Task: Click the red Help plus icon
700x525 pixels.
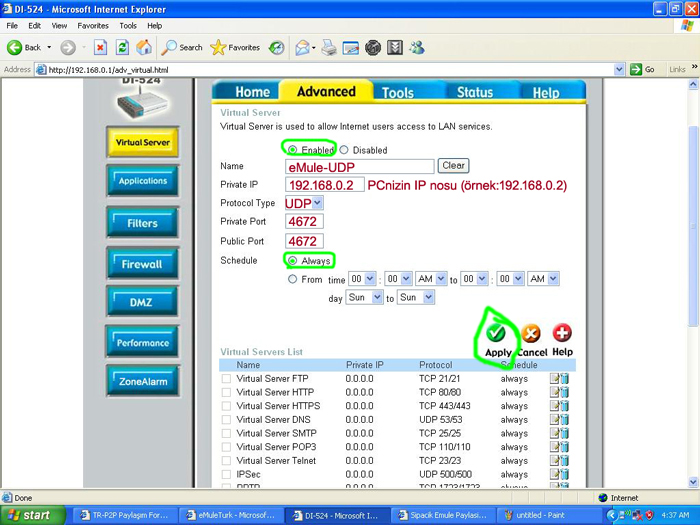Action: click(x=562, y=333)
